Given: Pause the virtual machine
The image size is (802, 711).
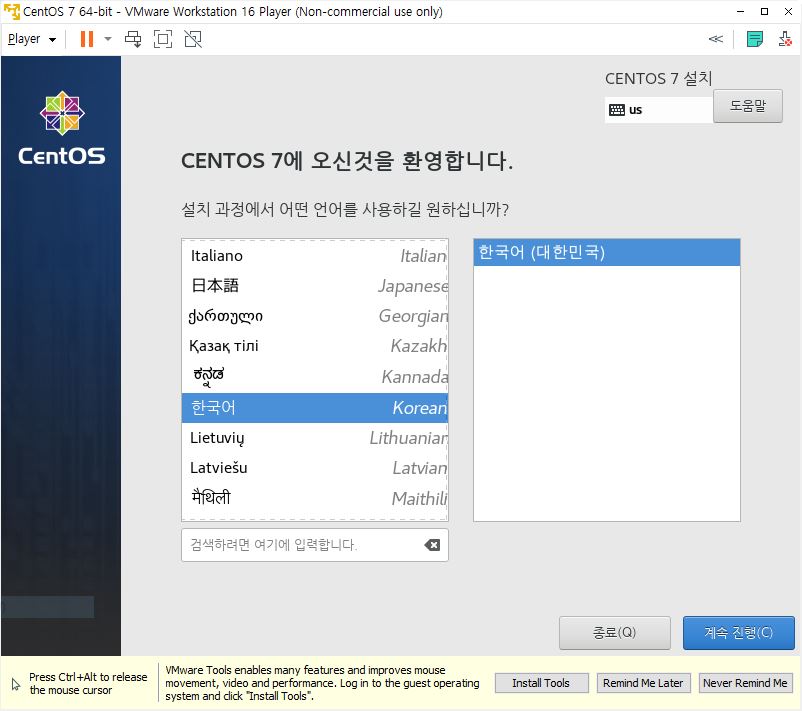Looking at the screenshot, I should (87, 39).
